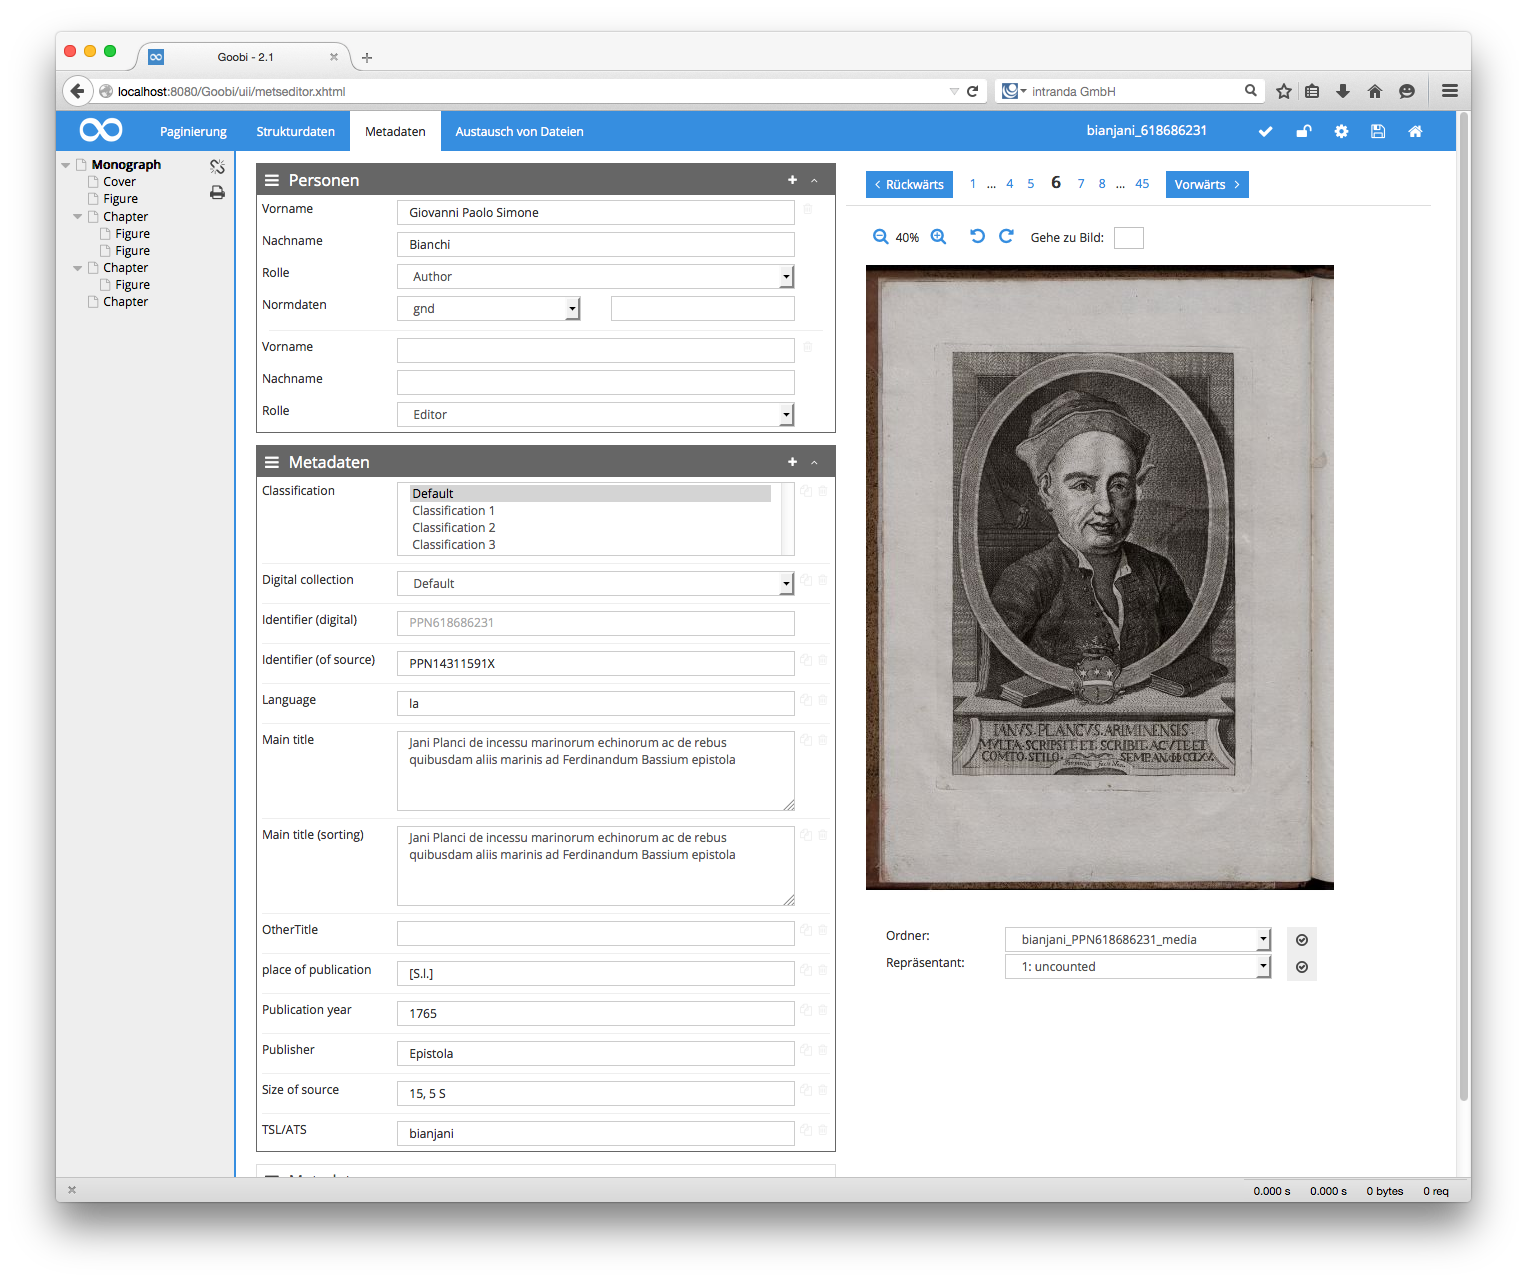The image size is (1527, 1282).
Task: Select the Metadaten tab
Action: (395, 132)
